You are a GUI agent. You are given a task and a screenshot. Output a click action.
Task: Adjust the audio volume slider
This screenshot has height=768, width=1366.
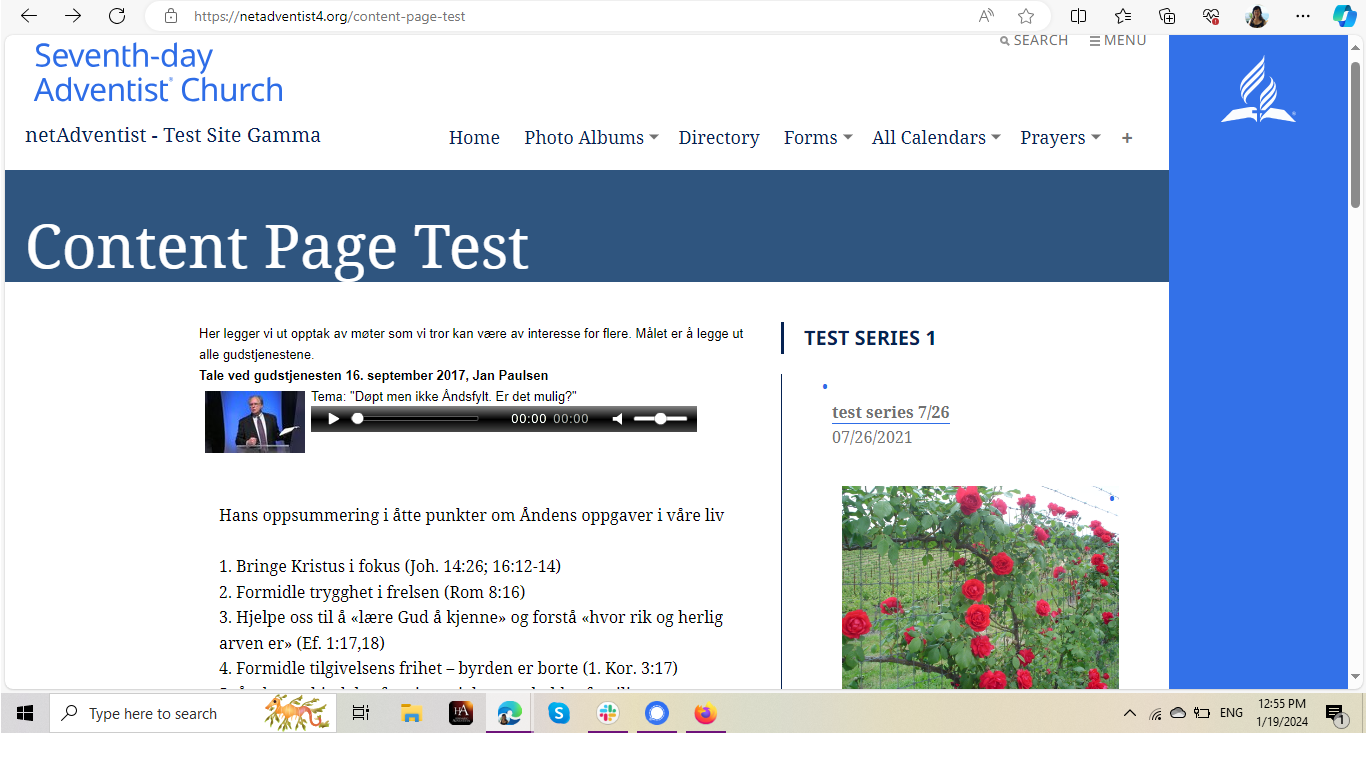pos(660,419)
